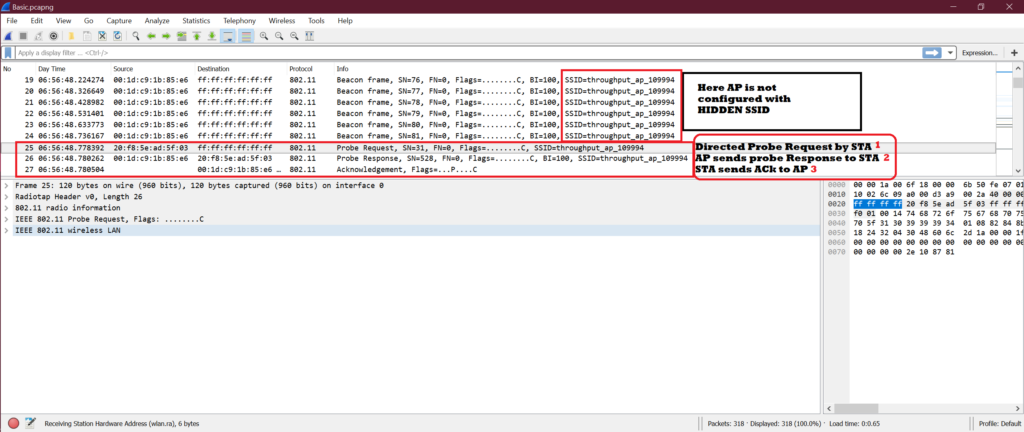The image size is (1024, 432).
Task: Open the Statistics menu
Action: pyautogui.click(x=197, y=21)
